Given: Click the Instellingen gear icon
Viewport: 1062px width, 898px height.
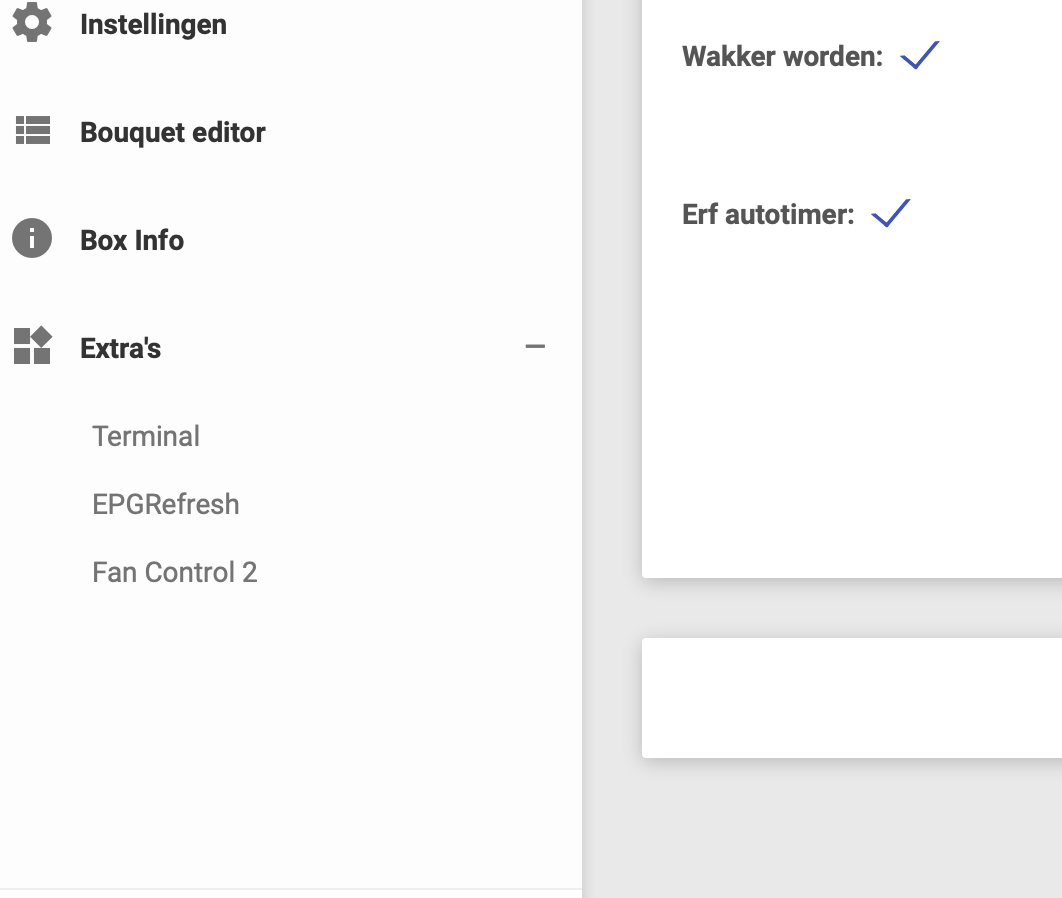Looking at the screenshot, I should coord(32,22).
